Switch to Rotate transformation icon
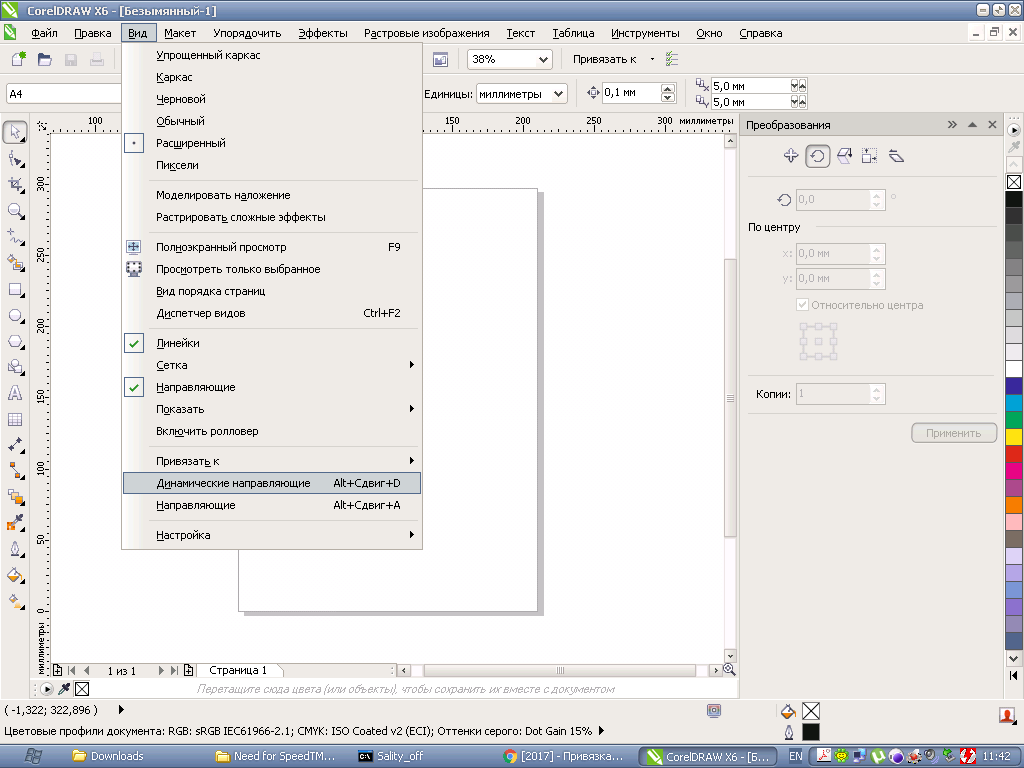 point(818,156)
